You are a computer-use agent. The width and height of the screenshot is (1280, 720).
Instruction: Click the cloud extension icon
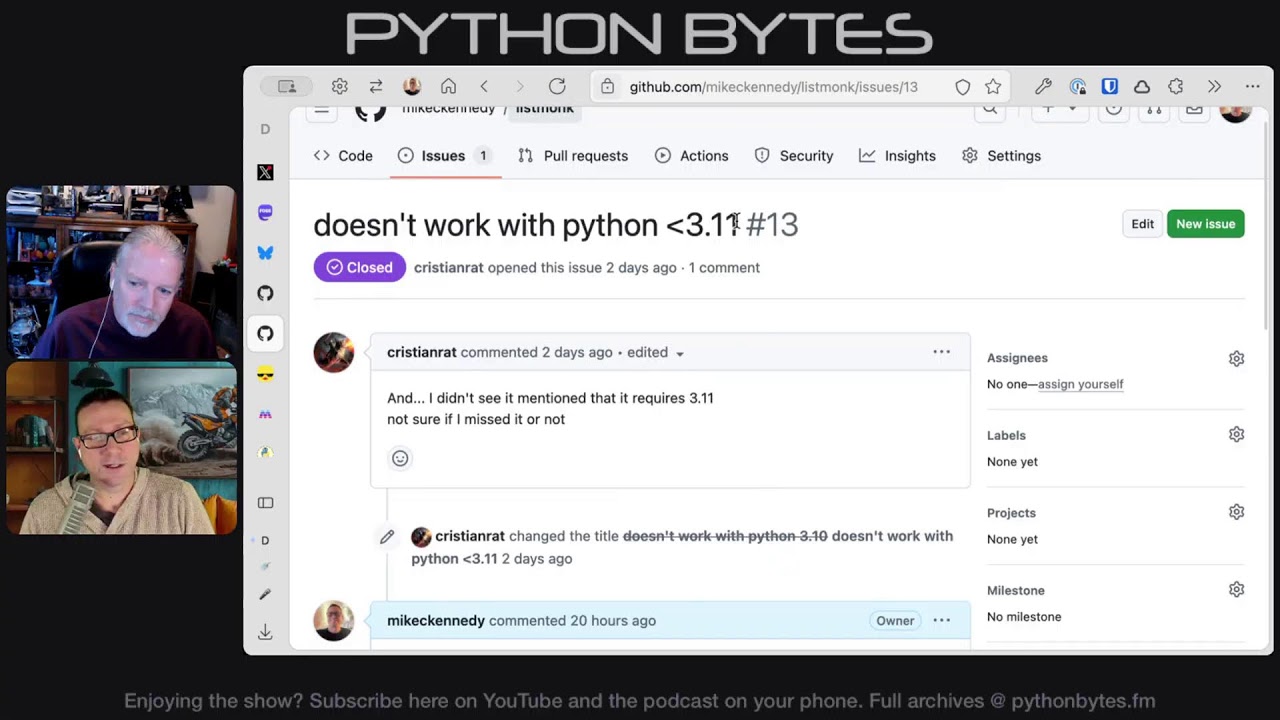point(1142,87)
